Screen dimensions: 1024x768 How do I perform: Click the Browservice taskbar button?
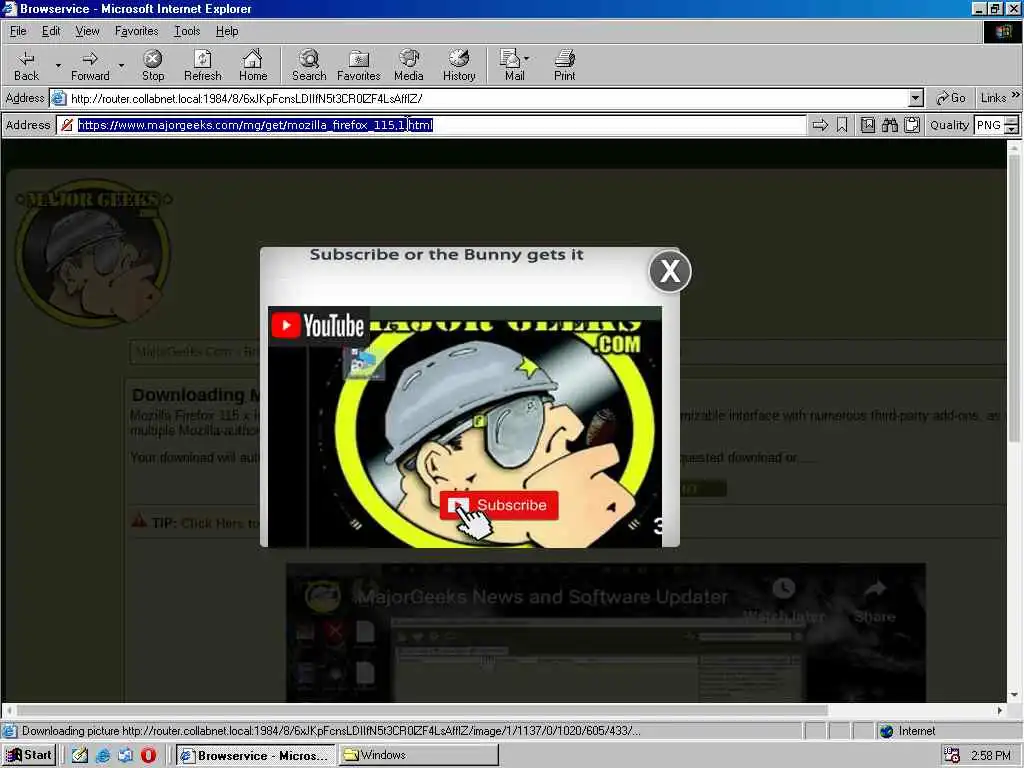pyautogui.click(x=255, y=755)
